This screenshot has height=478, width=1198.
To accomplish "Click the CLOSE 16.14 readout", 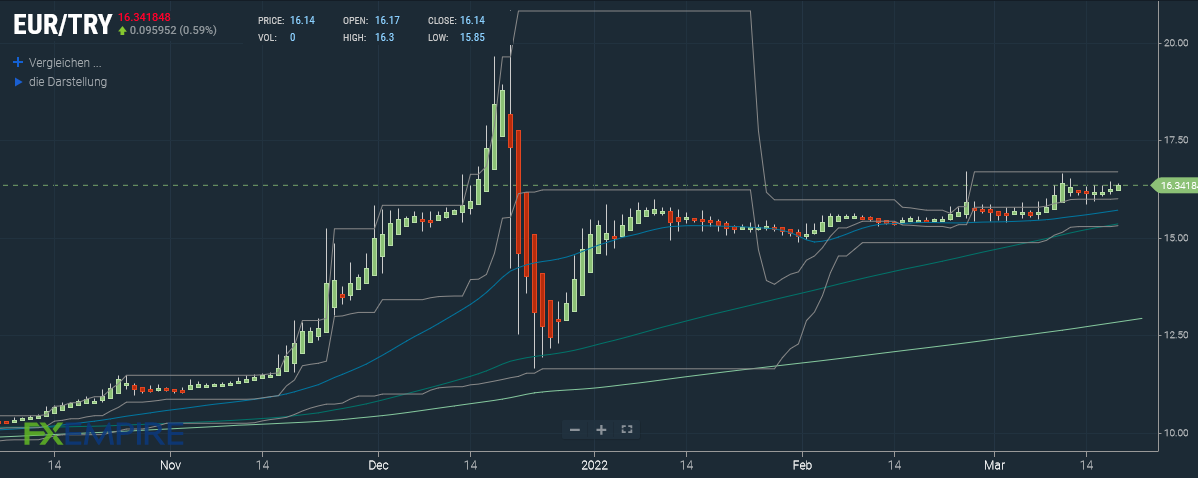I will 456,21.
